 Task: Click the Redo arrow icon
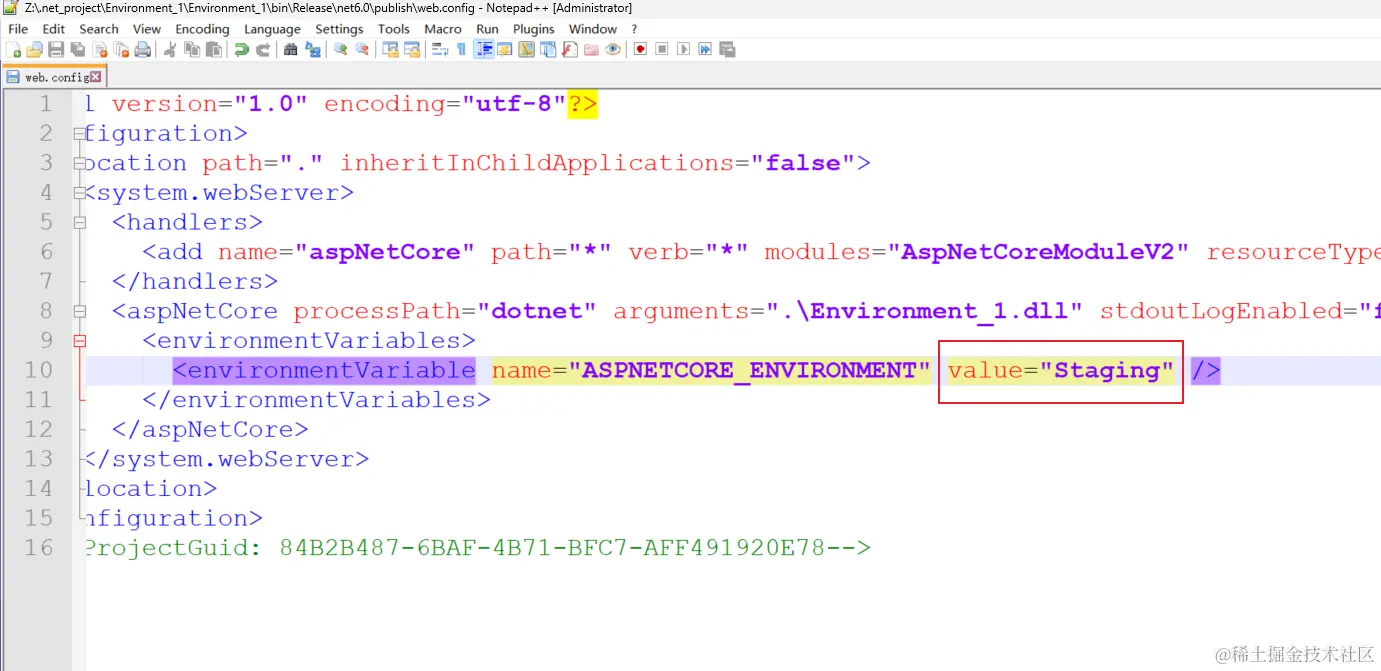click(263, 49)
